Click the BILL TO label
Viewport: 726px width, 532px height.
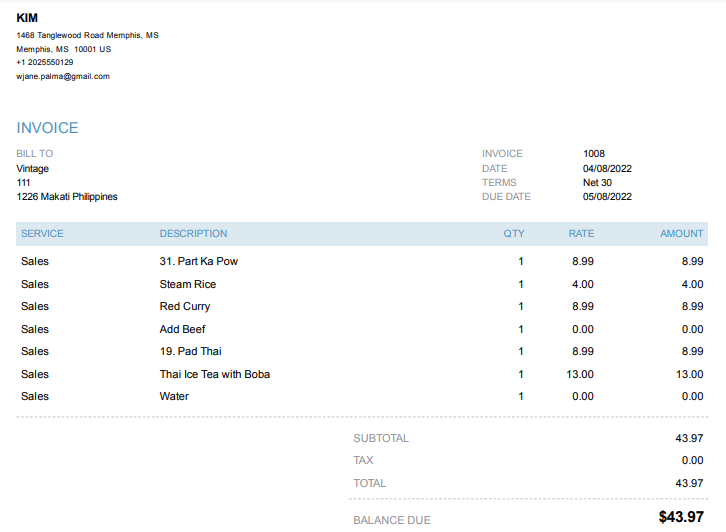35,154
